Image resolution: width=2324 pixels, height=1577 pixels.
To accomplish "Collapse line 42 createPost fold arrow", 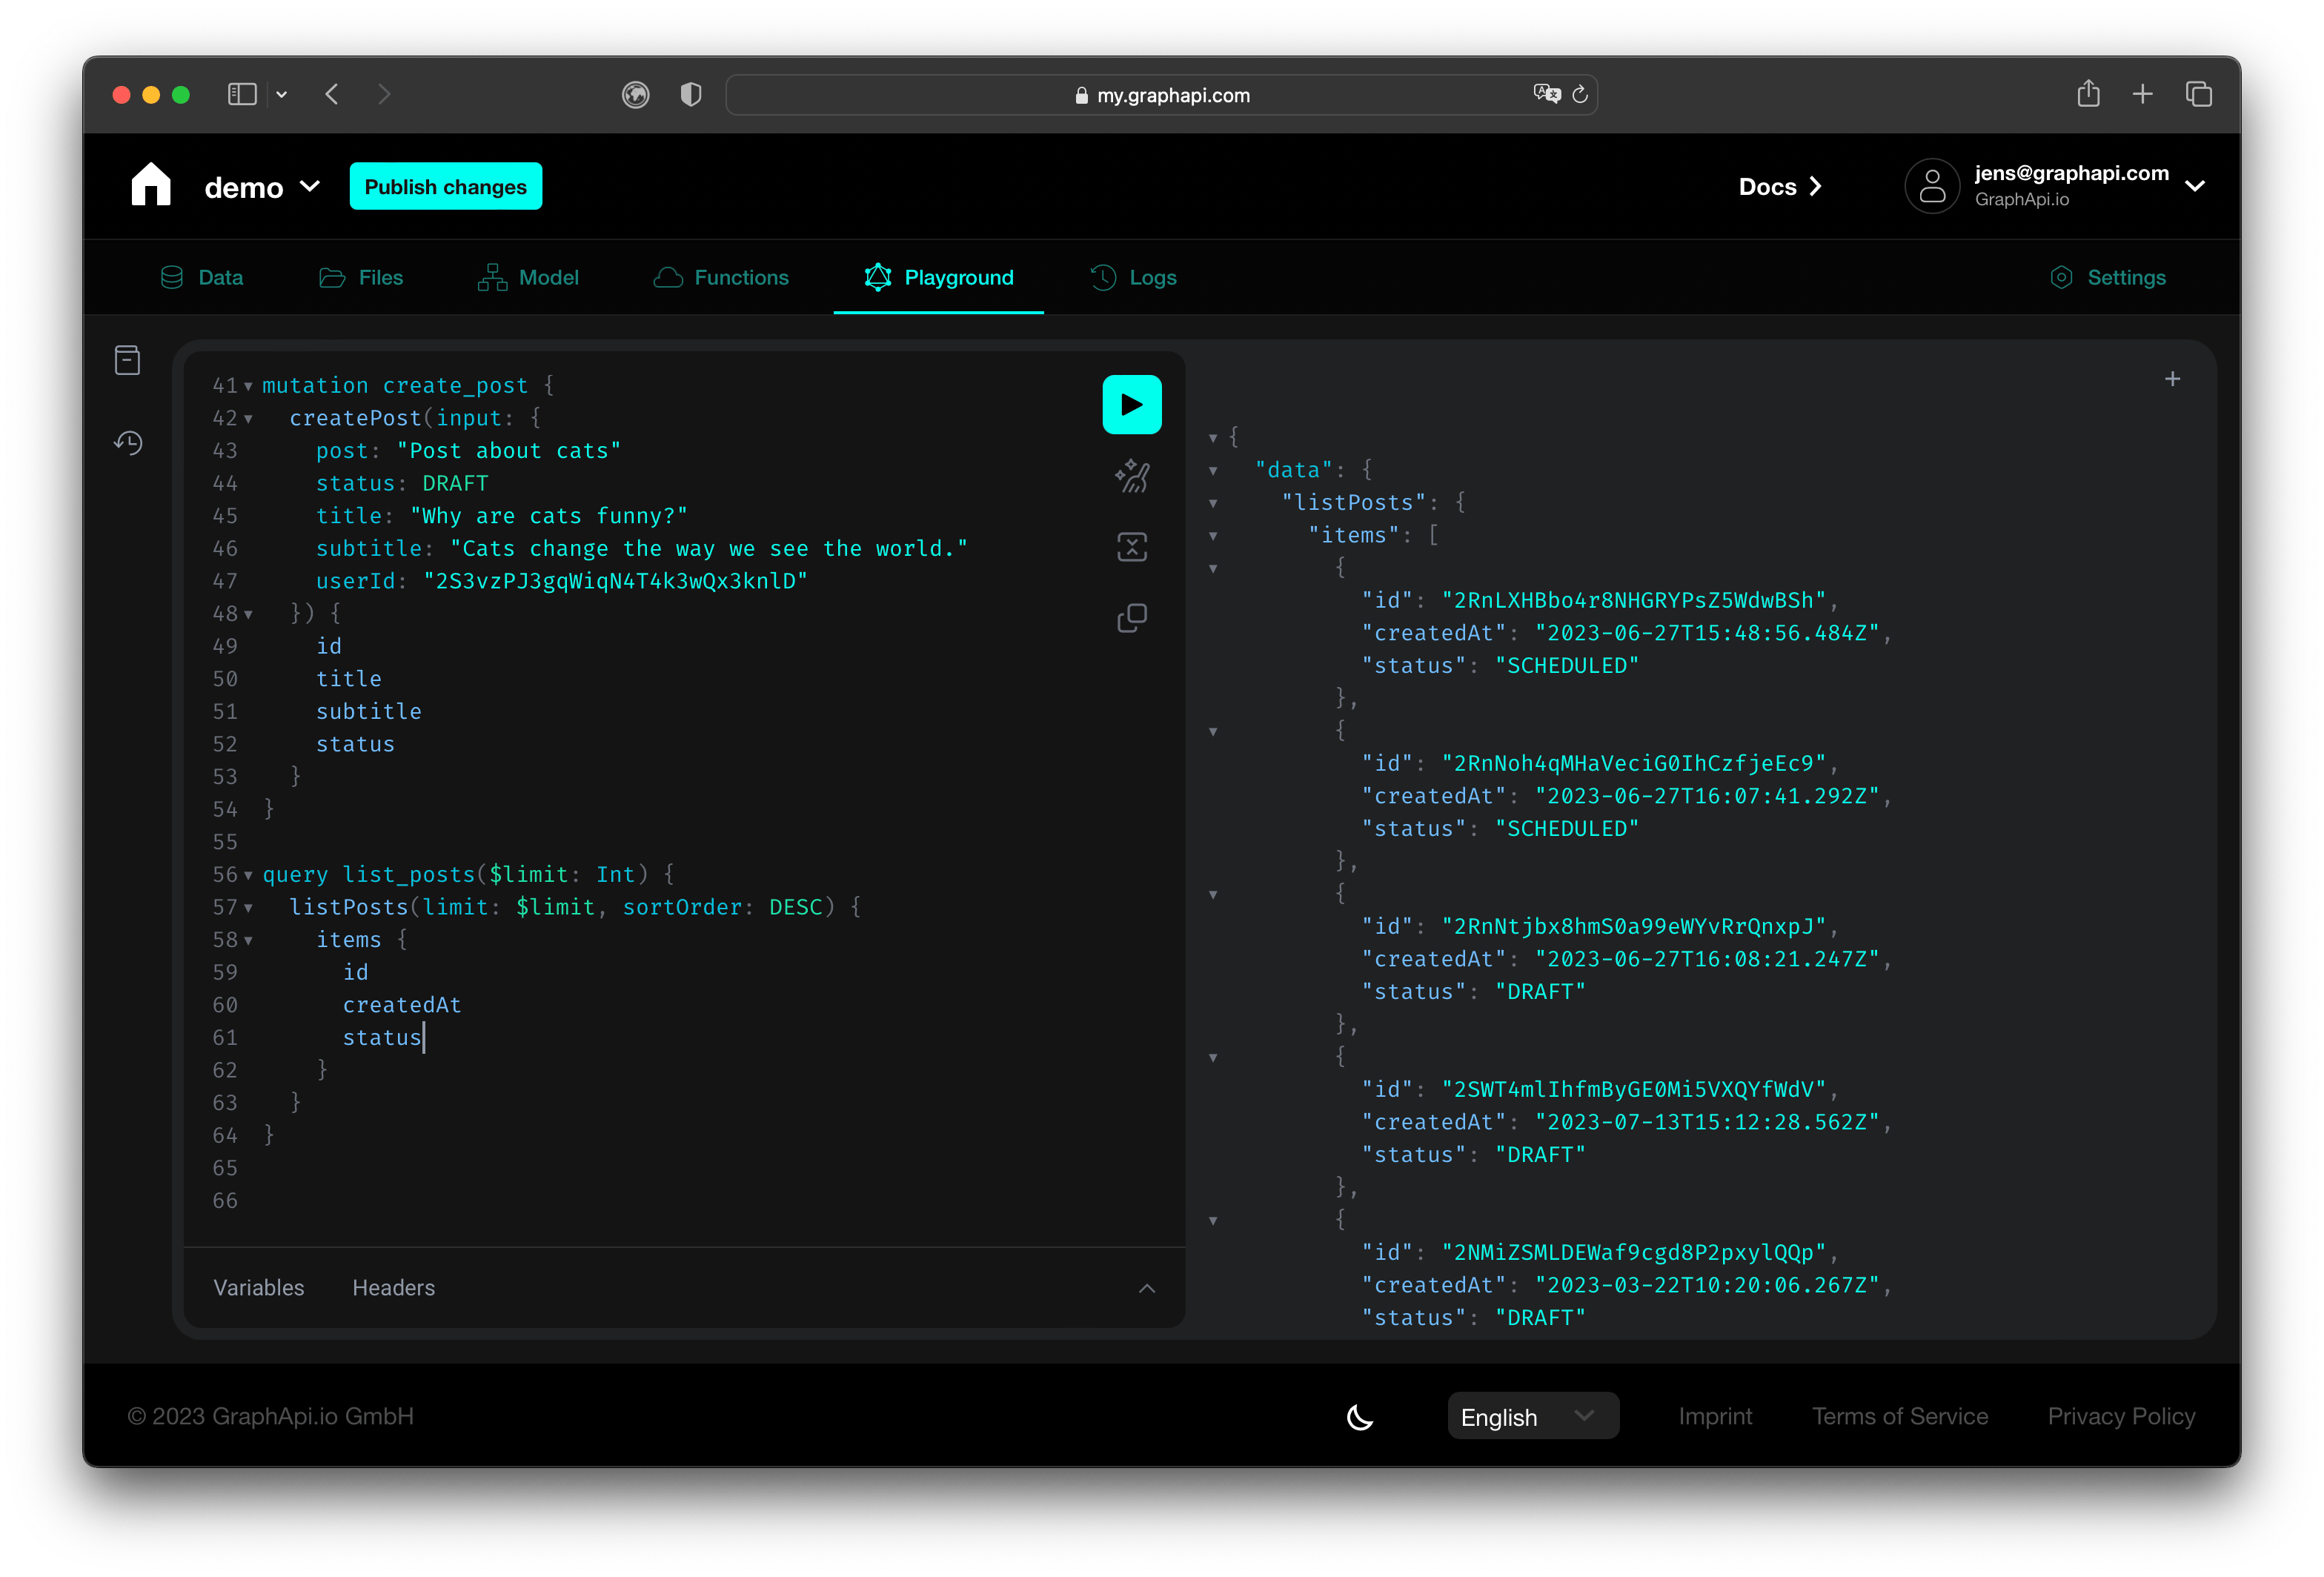I will tap(248, 419).
